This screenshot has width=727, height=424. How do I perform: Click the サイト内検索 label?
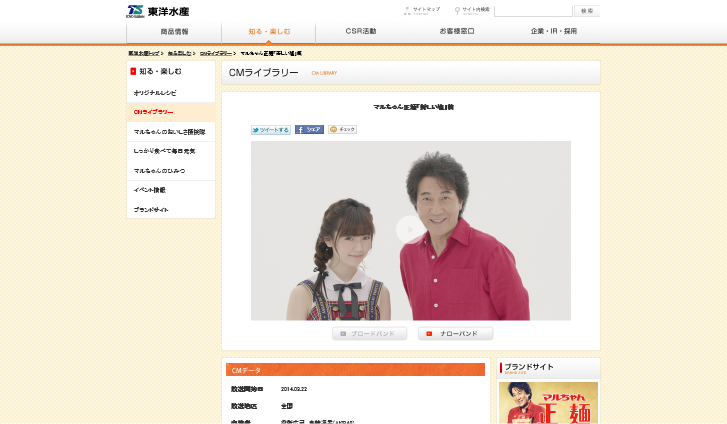click(472, 10)
